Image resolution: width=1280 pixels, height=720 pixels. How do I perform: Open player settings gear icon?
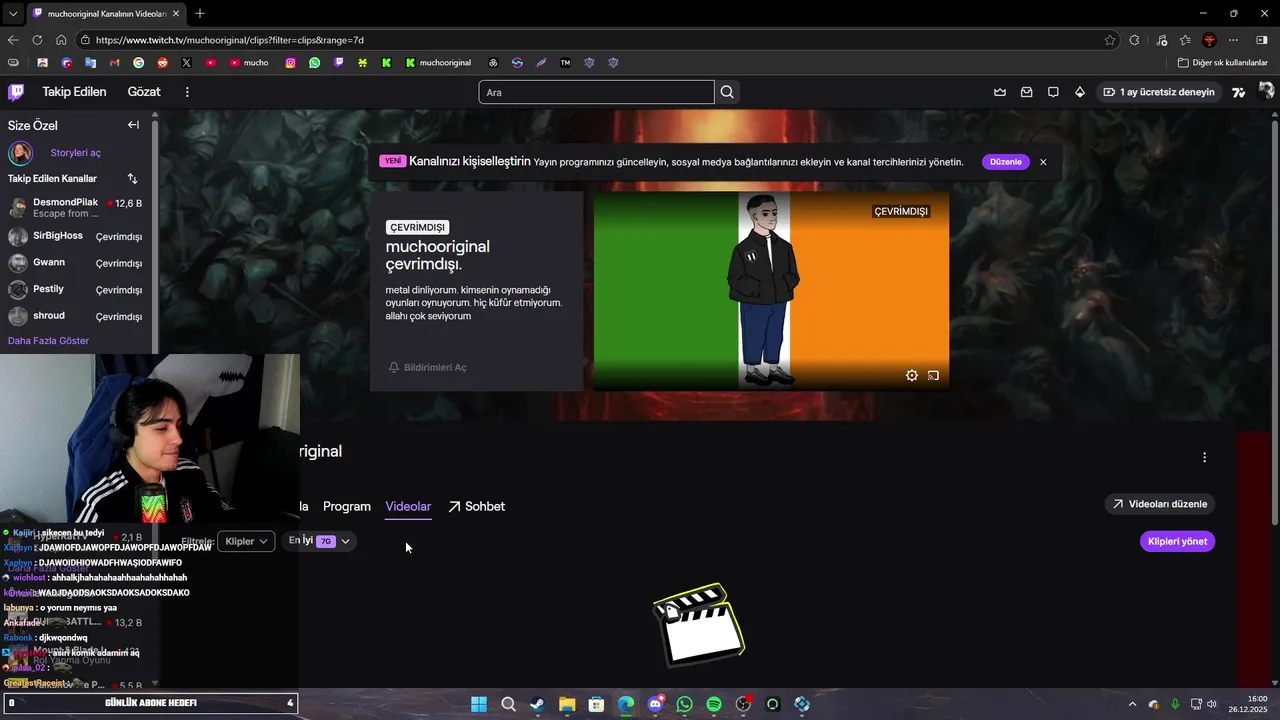coord(912,376)
